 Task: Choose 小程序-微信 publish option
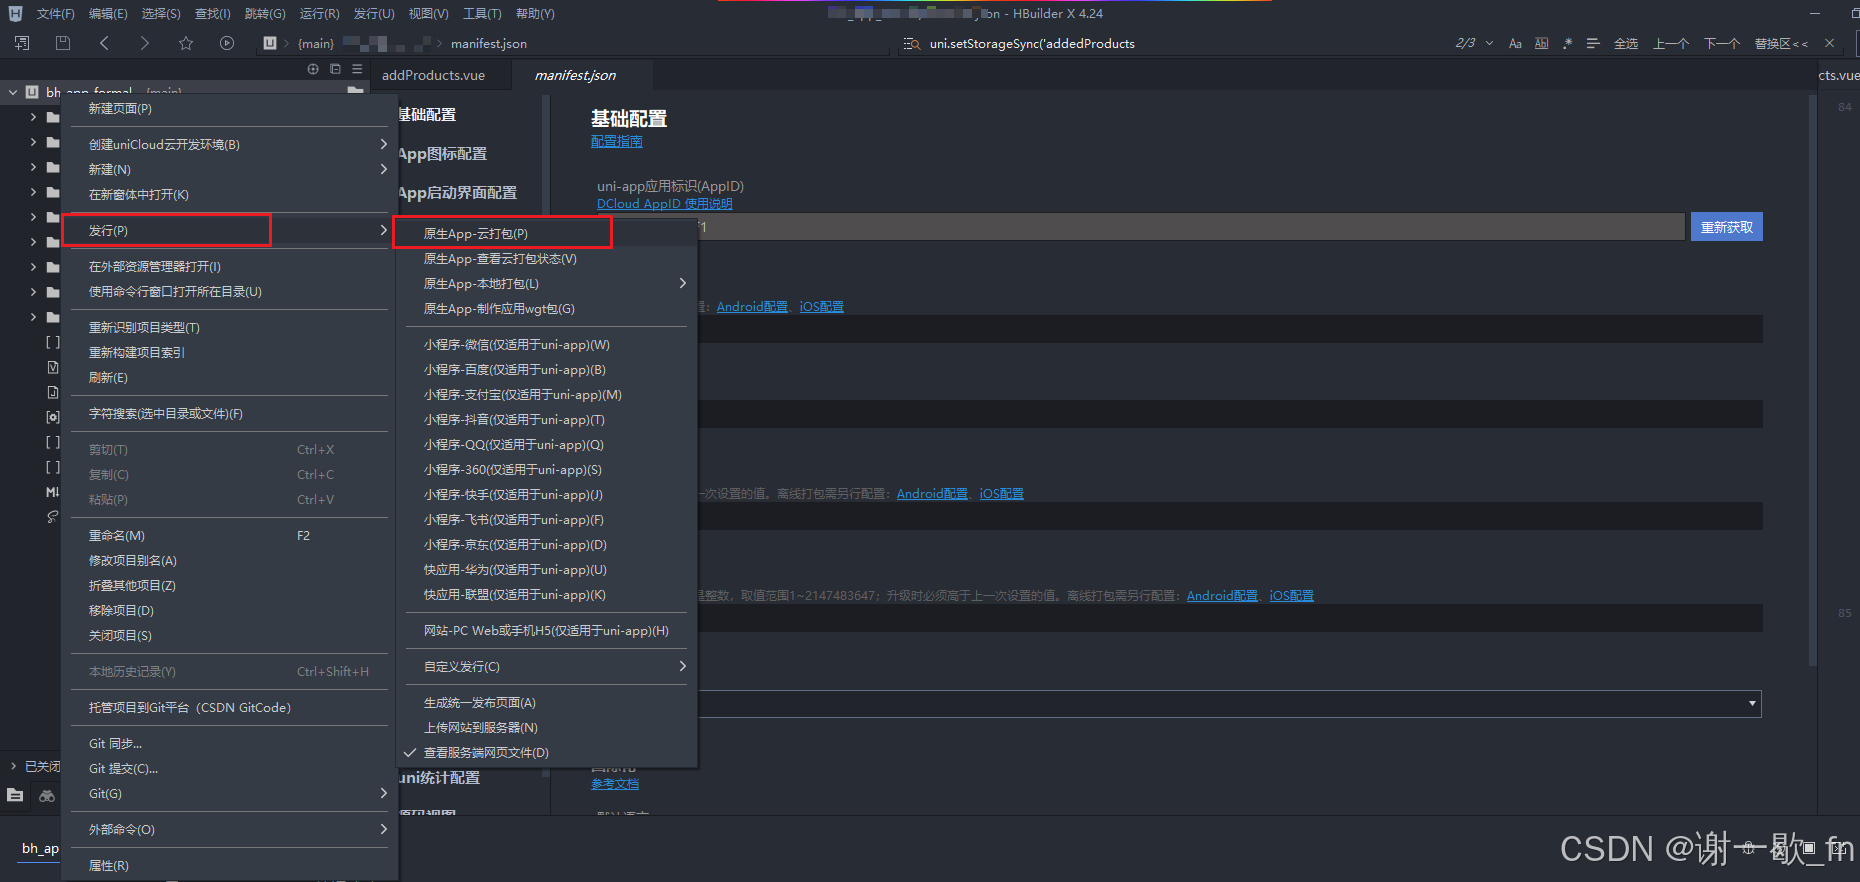[x=546, y=345]
